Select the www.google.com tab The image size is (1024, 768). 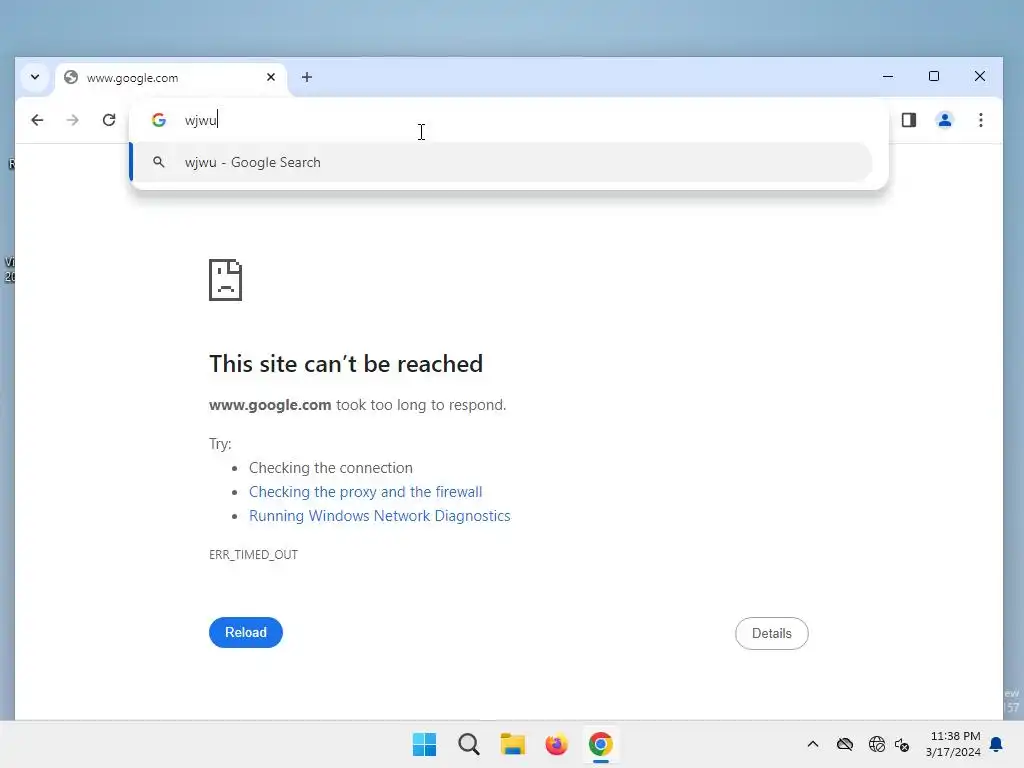tap(171, 78)
